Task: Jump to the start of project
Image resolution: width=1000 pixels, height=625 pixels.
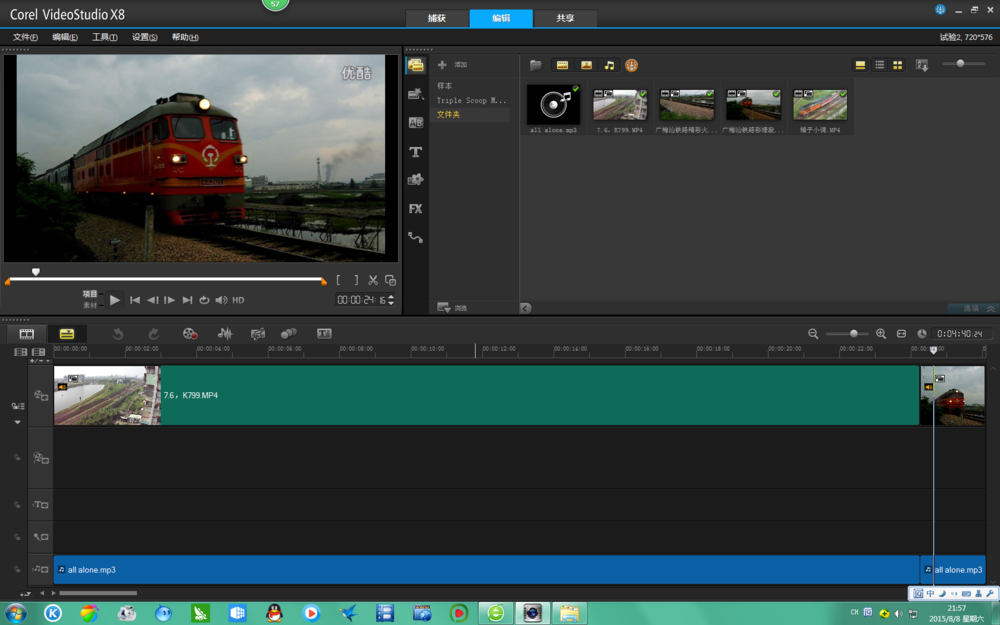Action: tap(135, 300)
